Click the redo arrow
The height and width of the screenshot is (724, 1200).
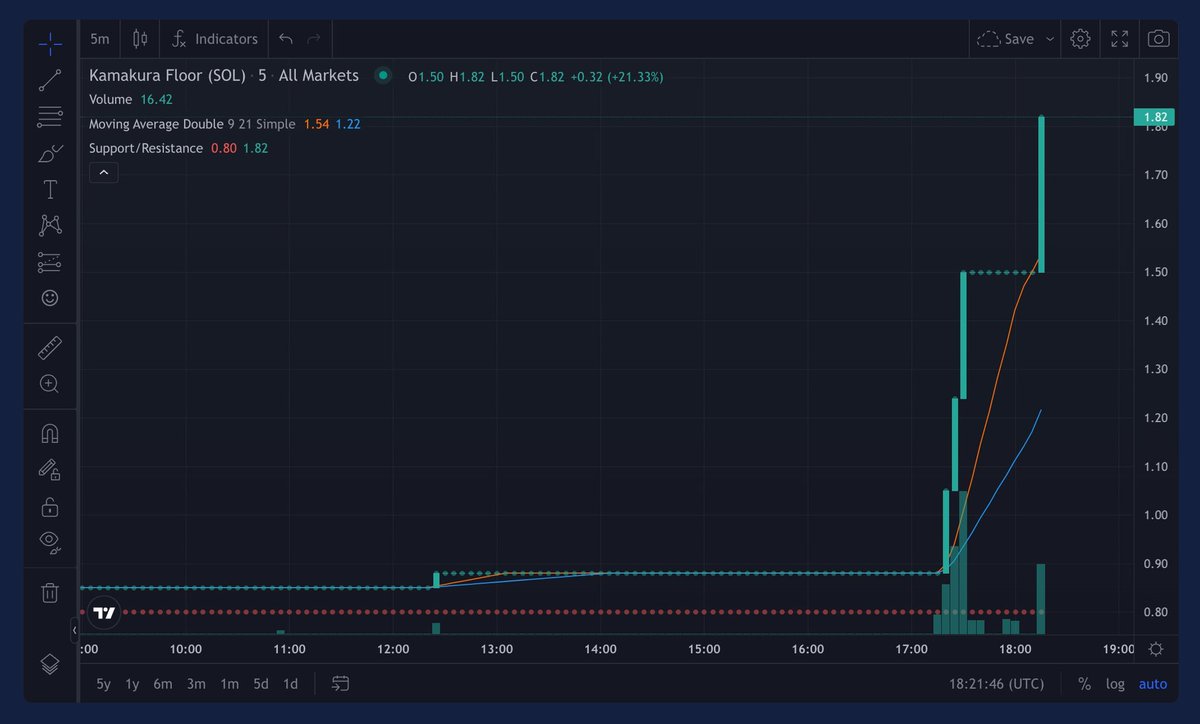(x=314, y=39)
